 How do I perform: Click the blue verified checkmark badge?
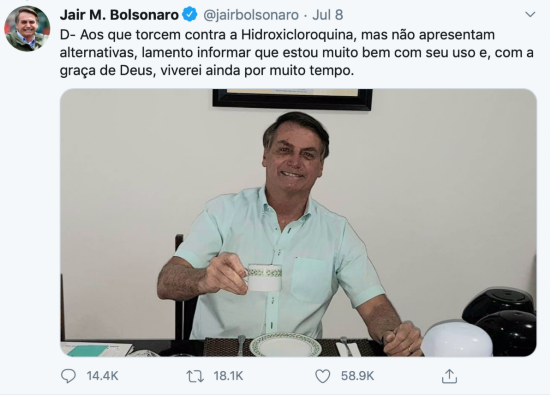click(190, 14)
